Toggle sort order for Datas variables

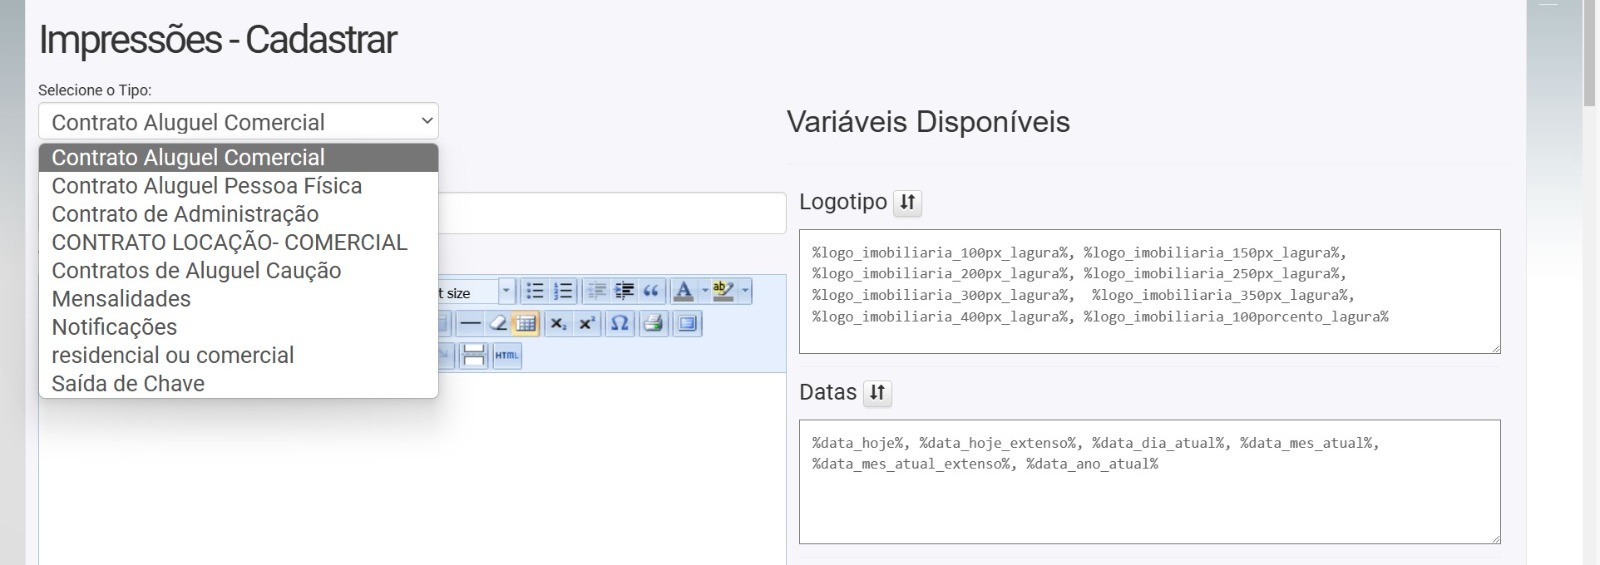(x=877, y=392)
